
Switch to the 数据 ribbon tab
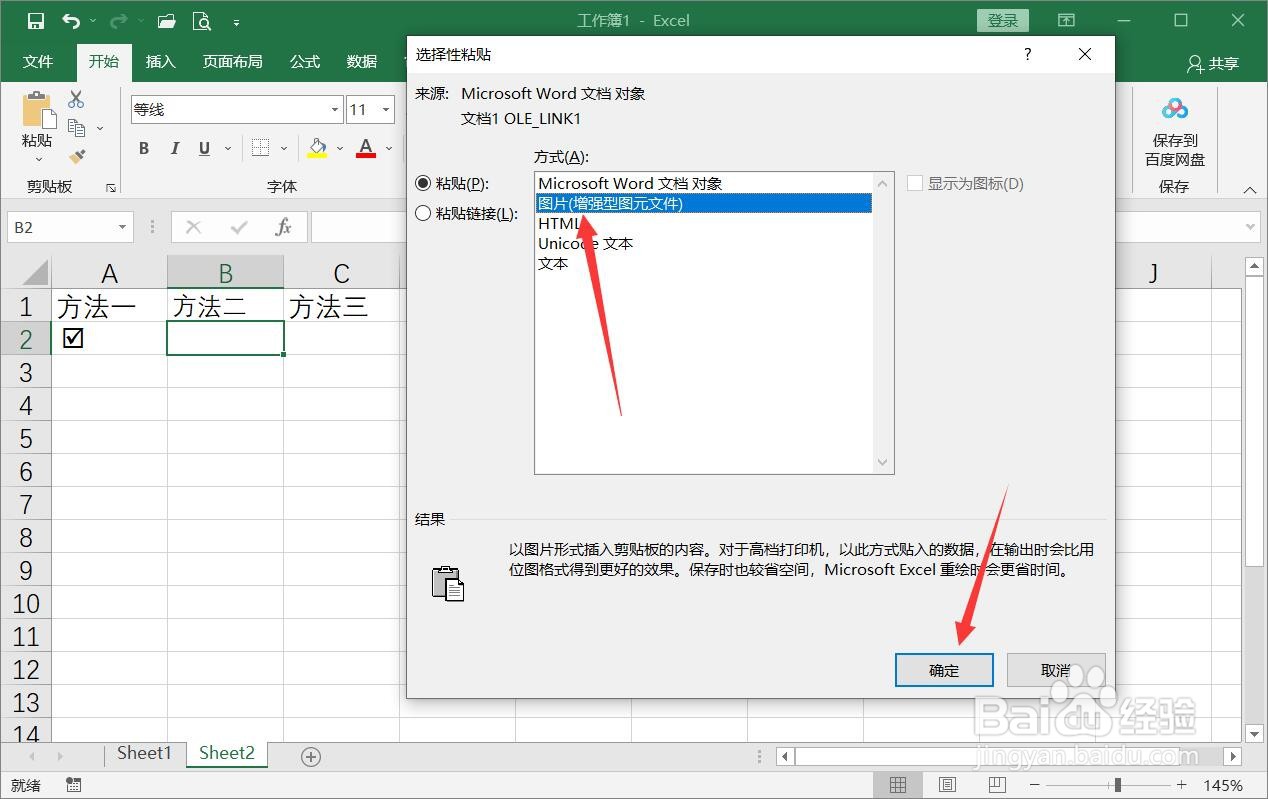point(362,62)
